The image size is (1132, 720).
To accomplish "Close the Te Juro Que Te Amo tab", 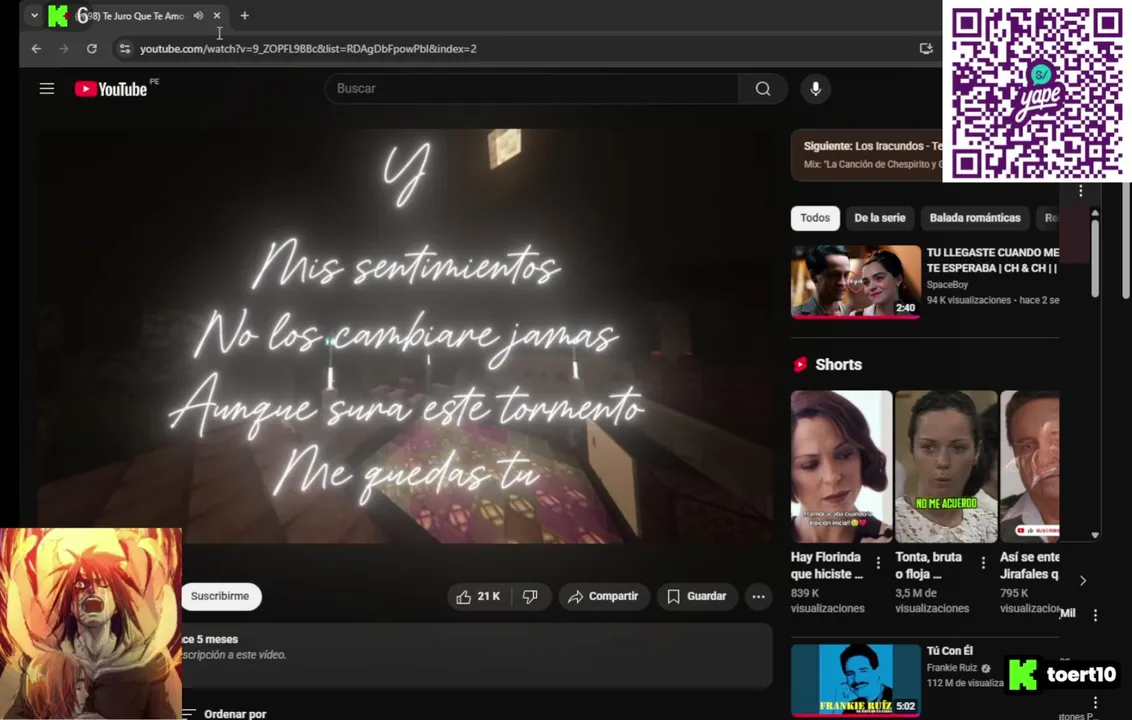I will [217, 15].
